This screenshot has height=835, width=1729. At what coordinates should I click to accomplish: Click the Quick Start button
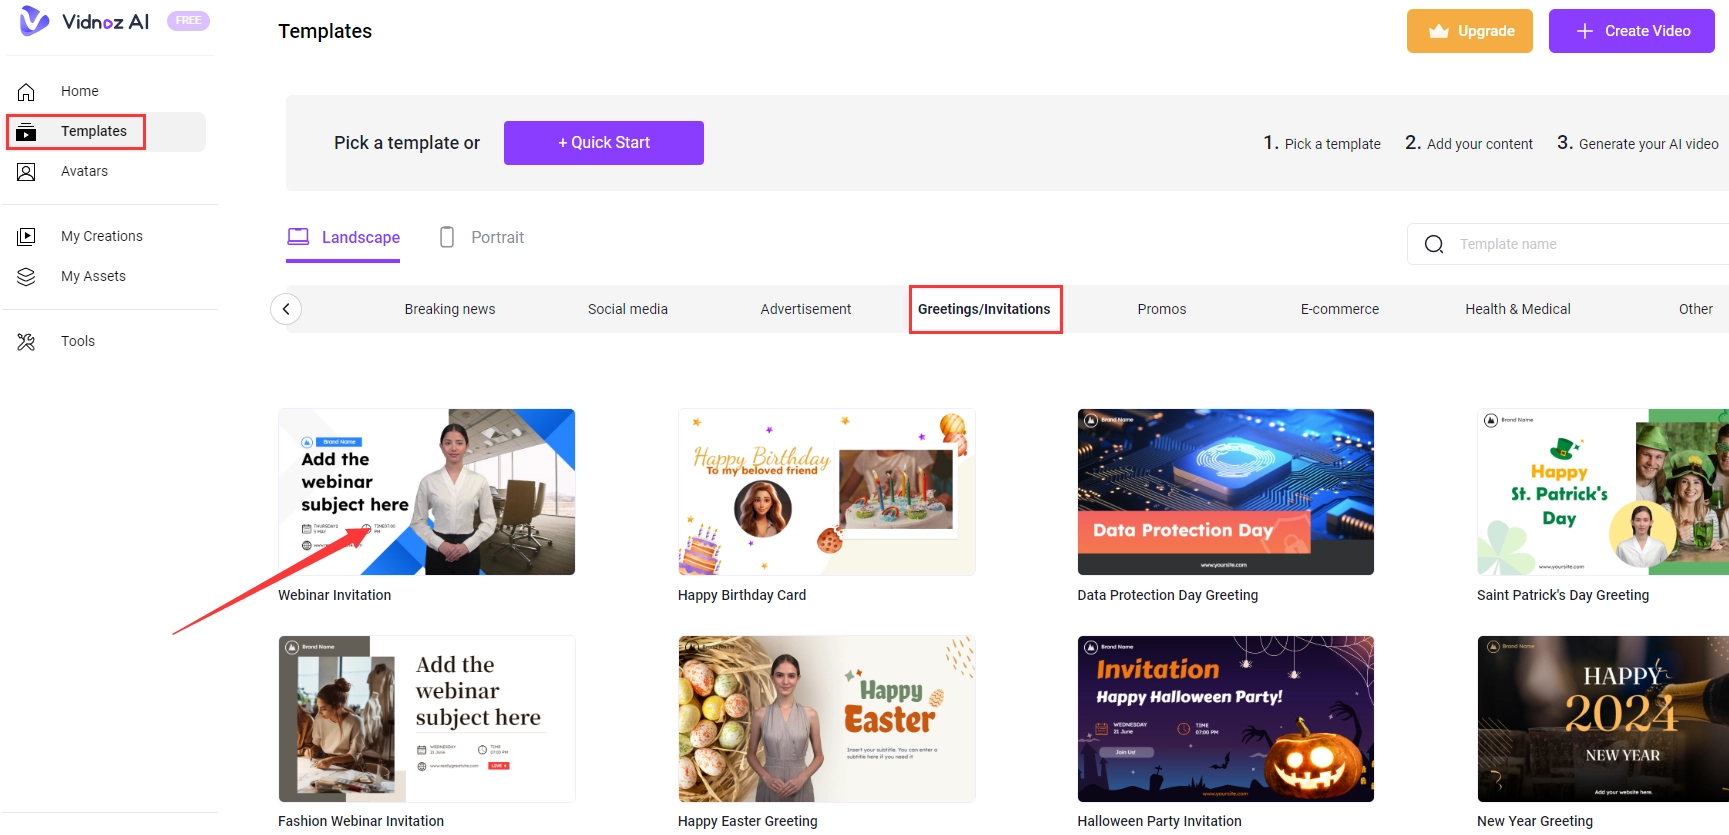pos(603,143)
